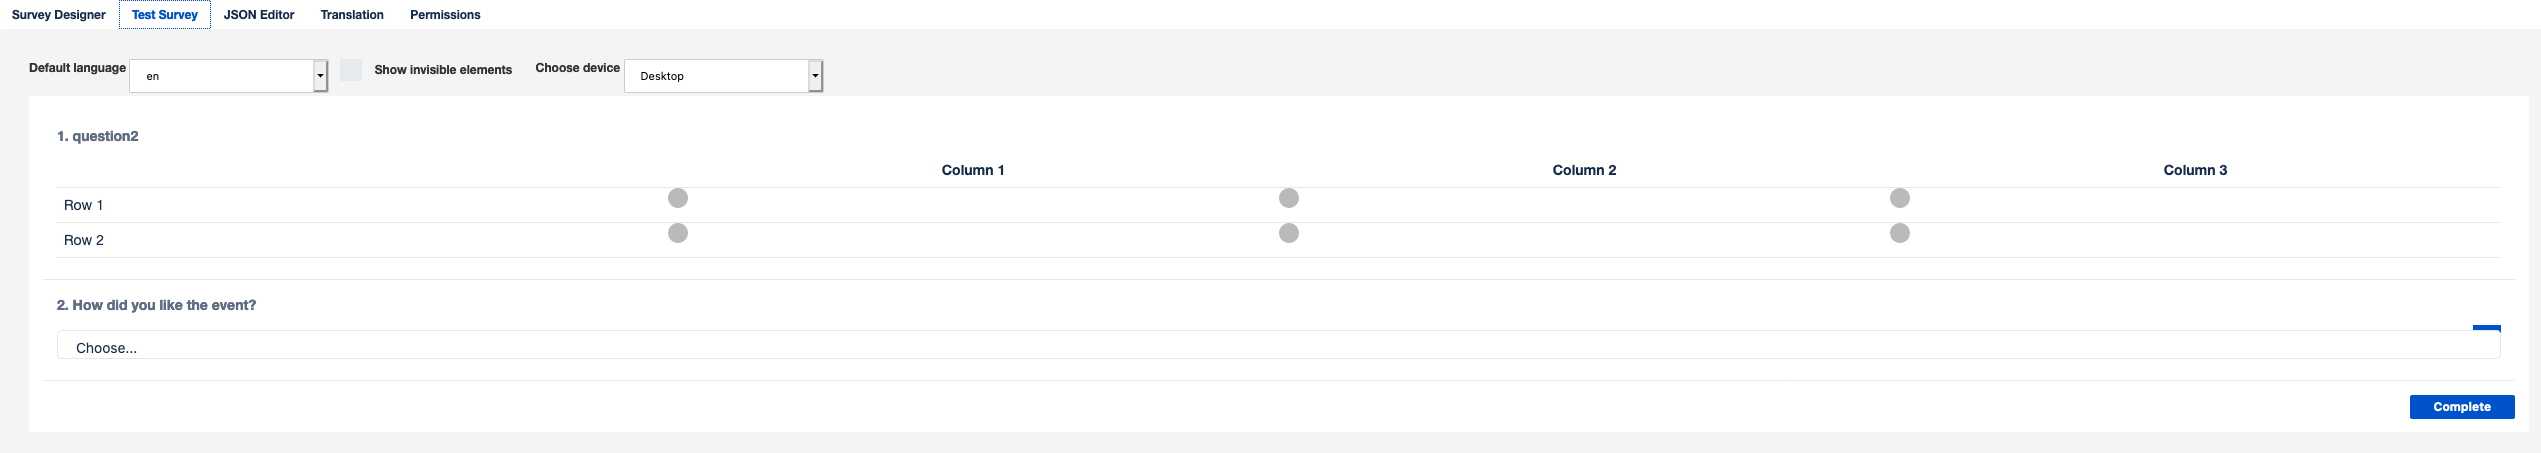Switch to the Survey Designer tab

tap(59, 15)
